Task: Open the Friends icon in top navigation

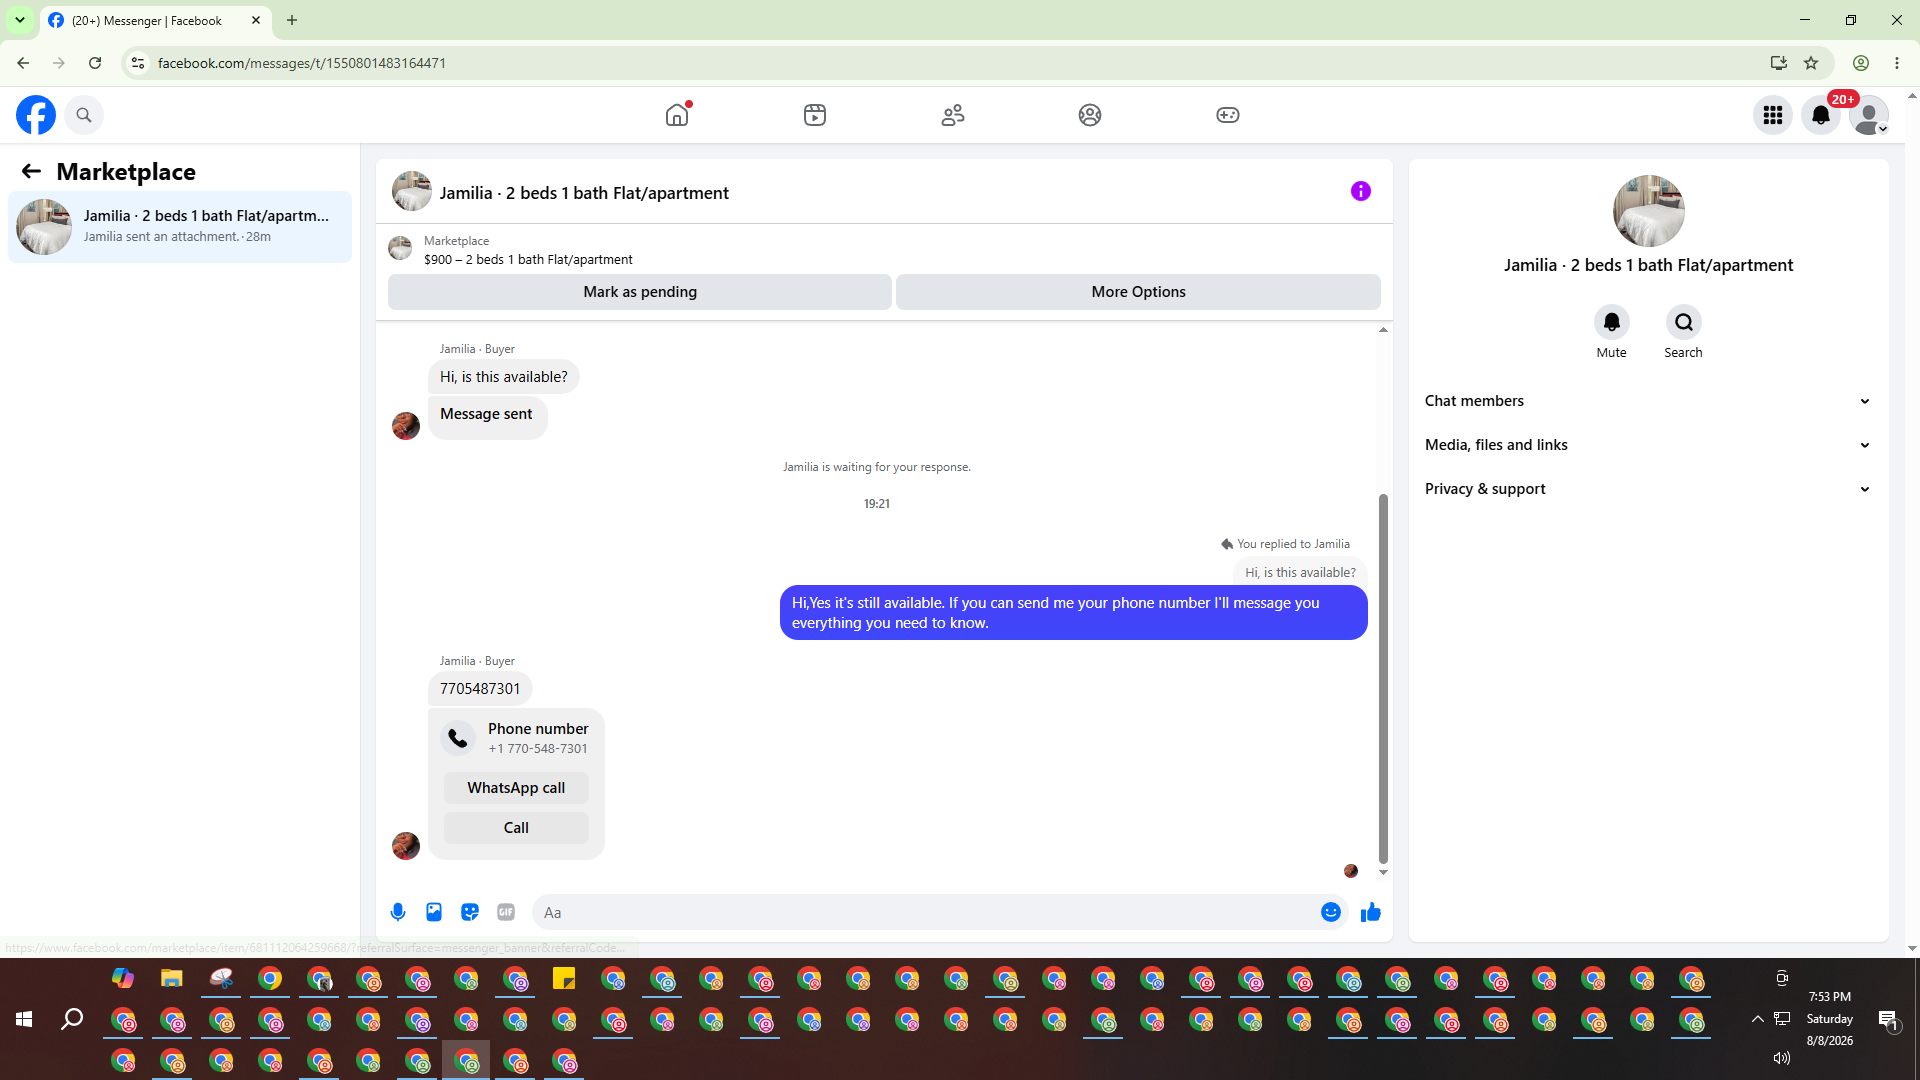Action: click(953, 115)
